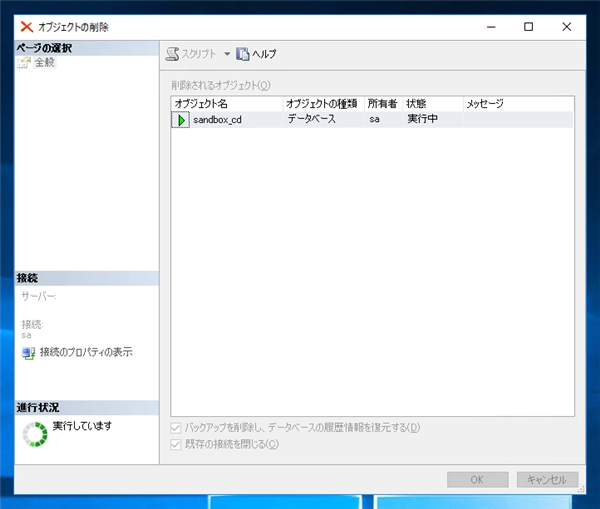
Task: Toggle delete backup and history checkbox
Action: (x=176, y=428)
